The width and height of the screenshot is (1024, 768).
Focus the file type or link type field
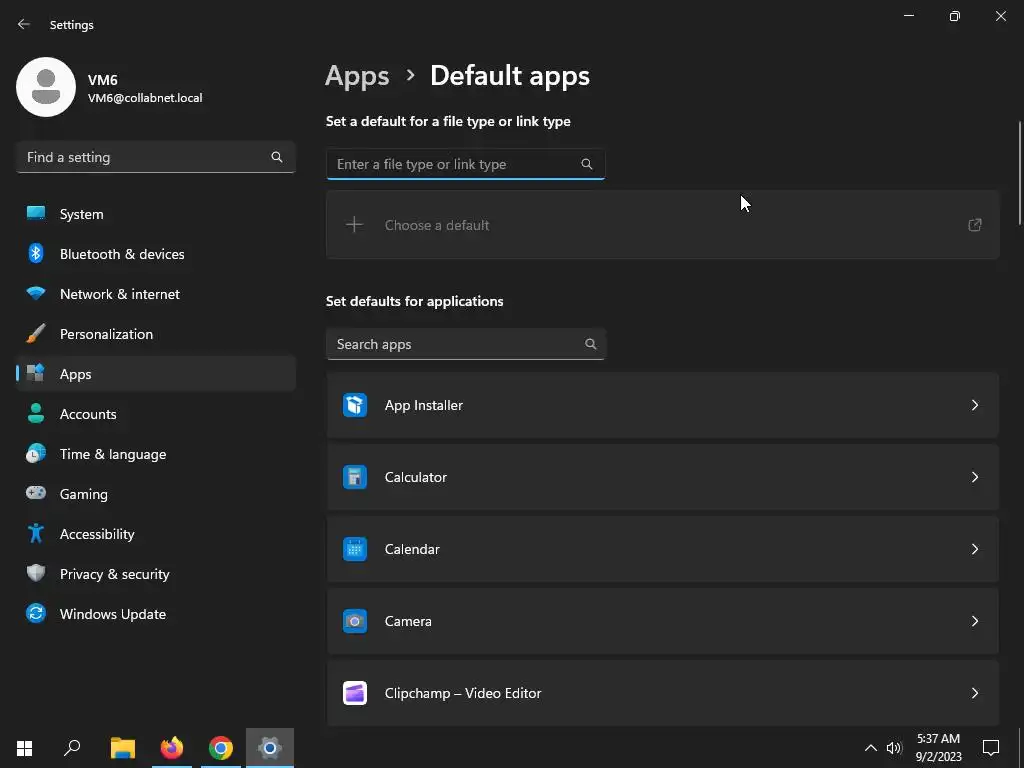pyautogui.click(x=455, y=164)
